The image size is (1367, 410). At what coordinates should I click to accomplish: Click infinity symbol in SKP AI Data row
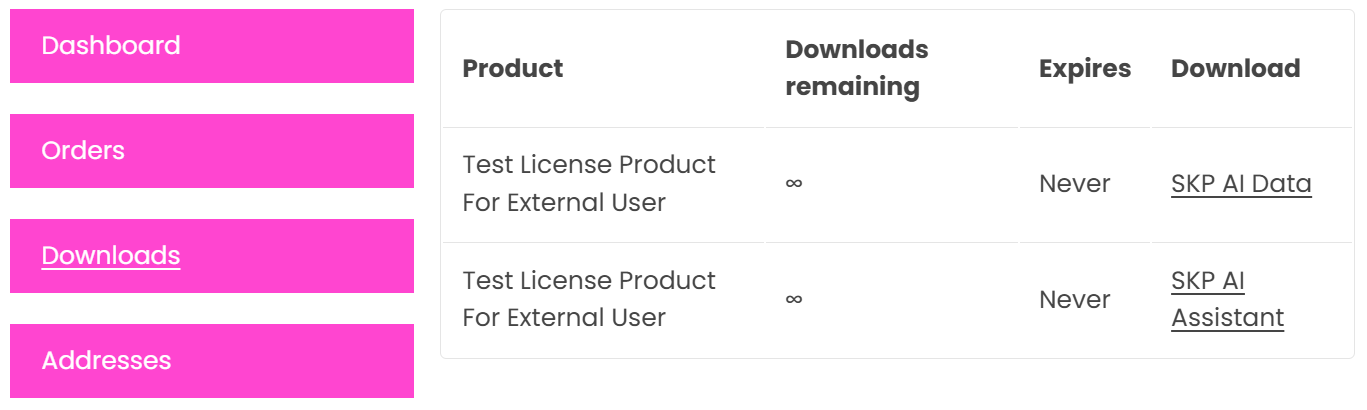[x=794, y=184]
